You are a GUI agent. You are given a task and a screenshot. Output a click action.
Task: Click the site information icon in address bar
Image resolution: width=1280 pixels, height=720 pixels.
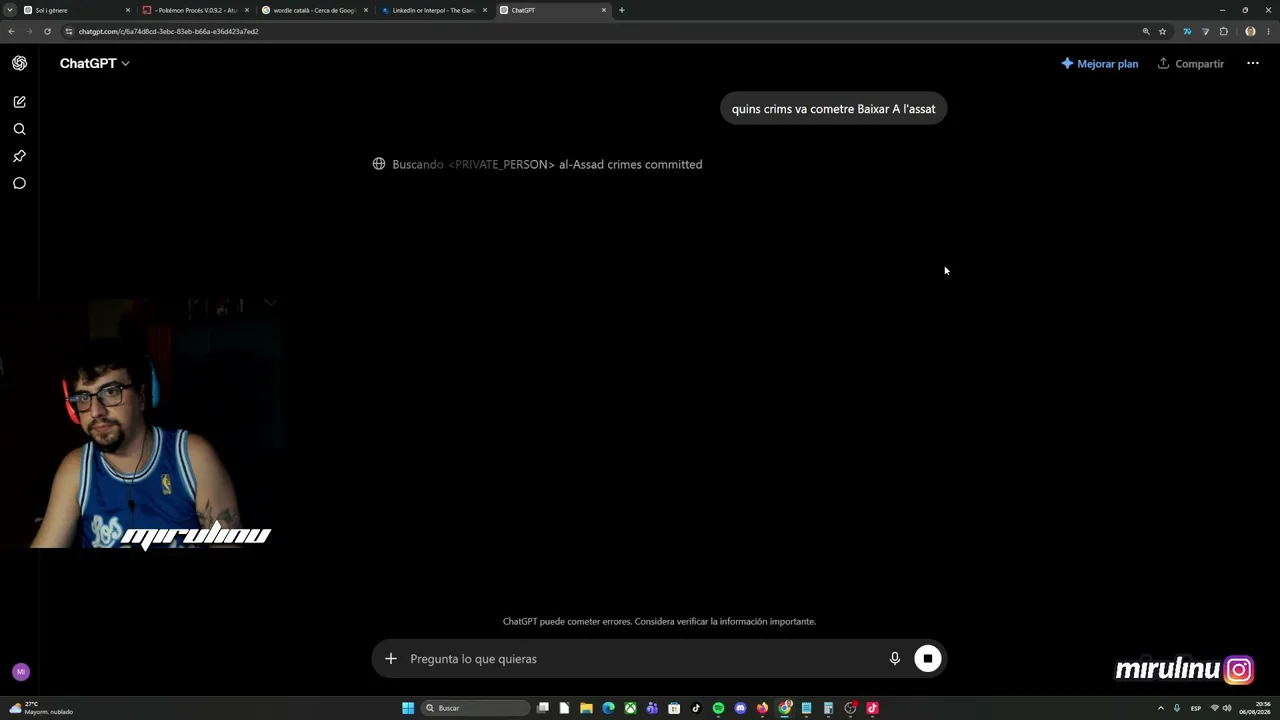pyautogui.click(x=69, y=31)
